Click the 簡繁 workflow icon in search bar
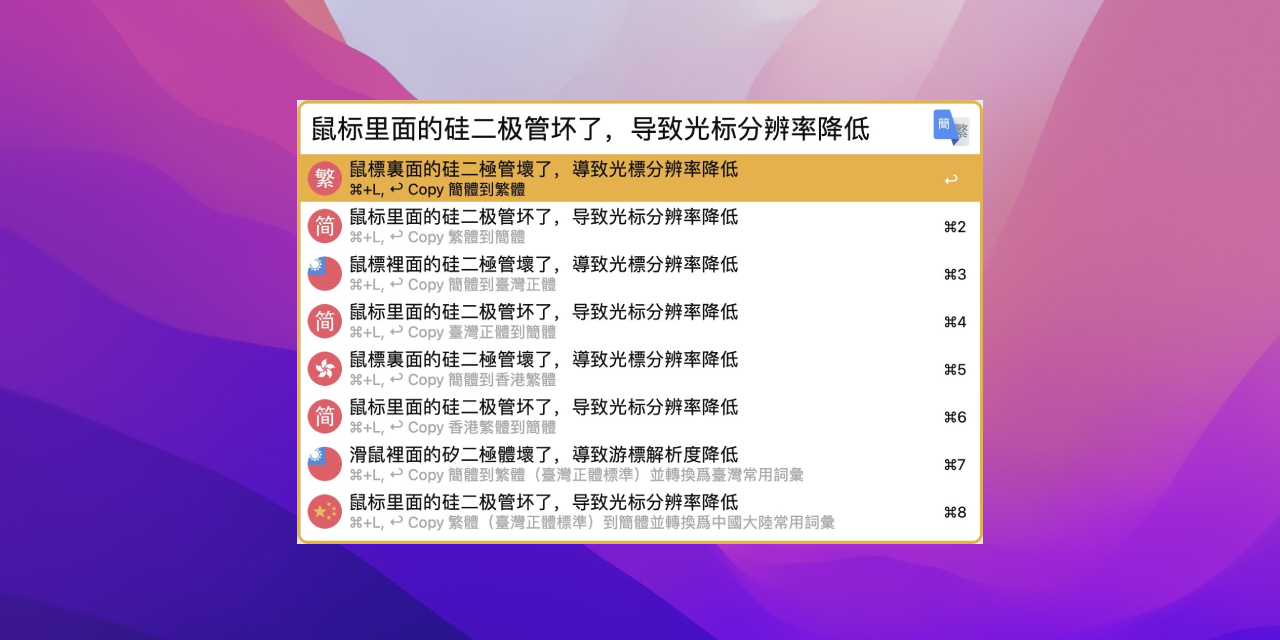Viewport: 1280px width, 640px height. 951,128
